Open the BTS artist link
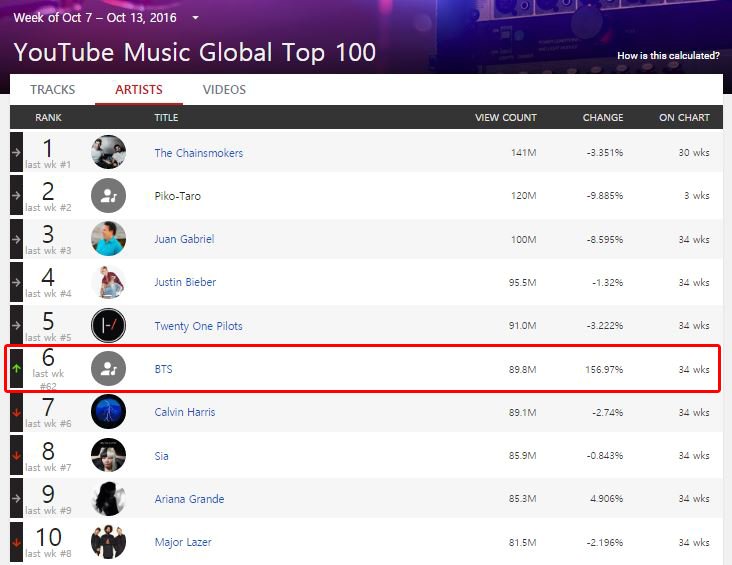Screen dimensions: 732x565 tap(163, 369)
